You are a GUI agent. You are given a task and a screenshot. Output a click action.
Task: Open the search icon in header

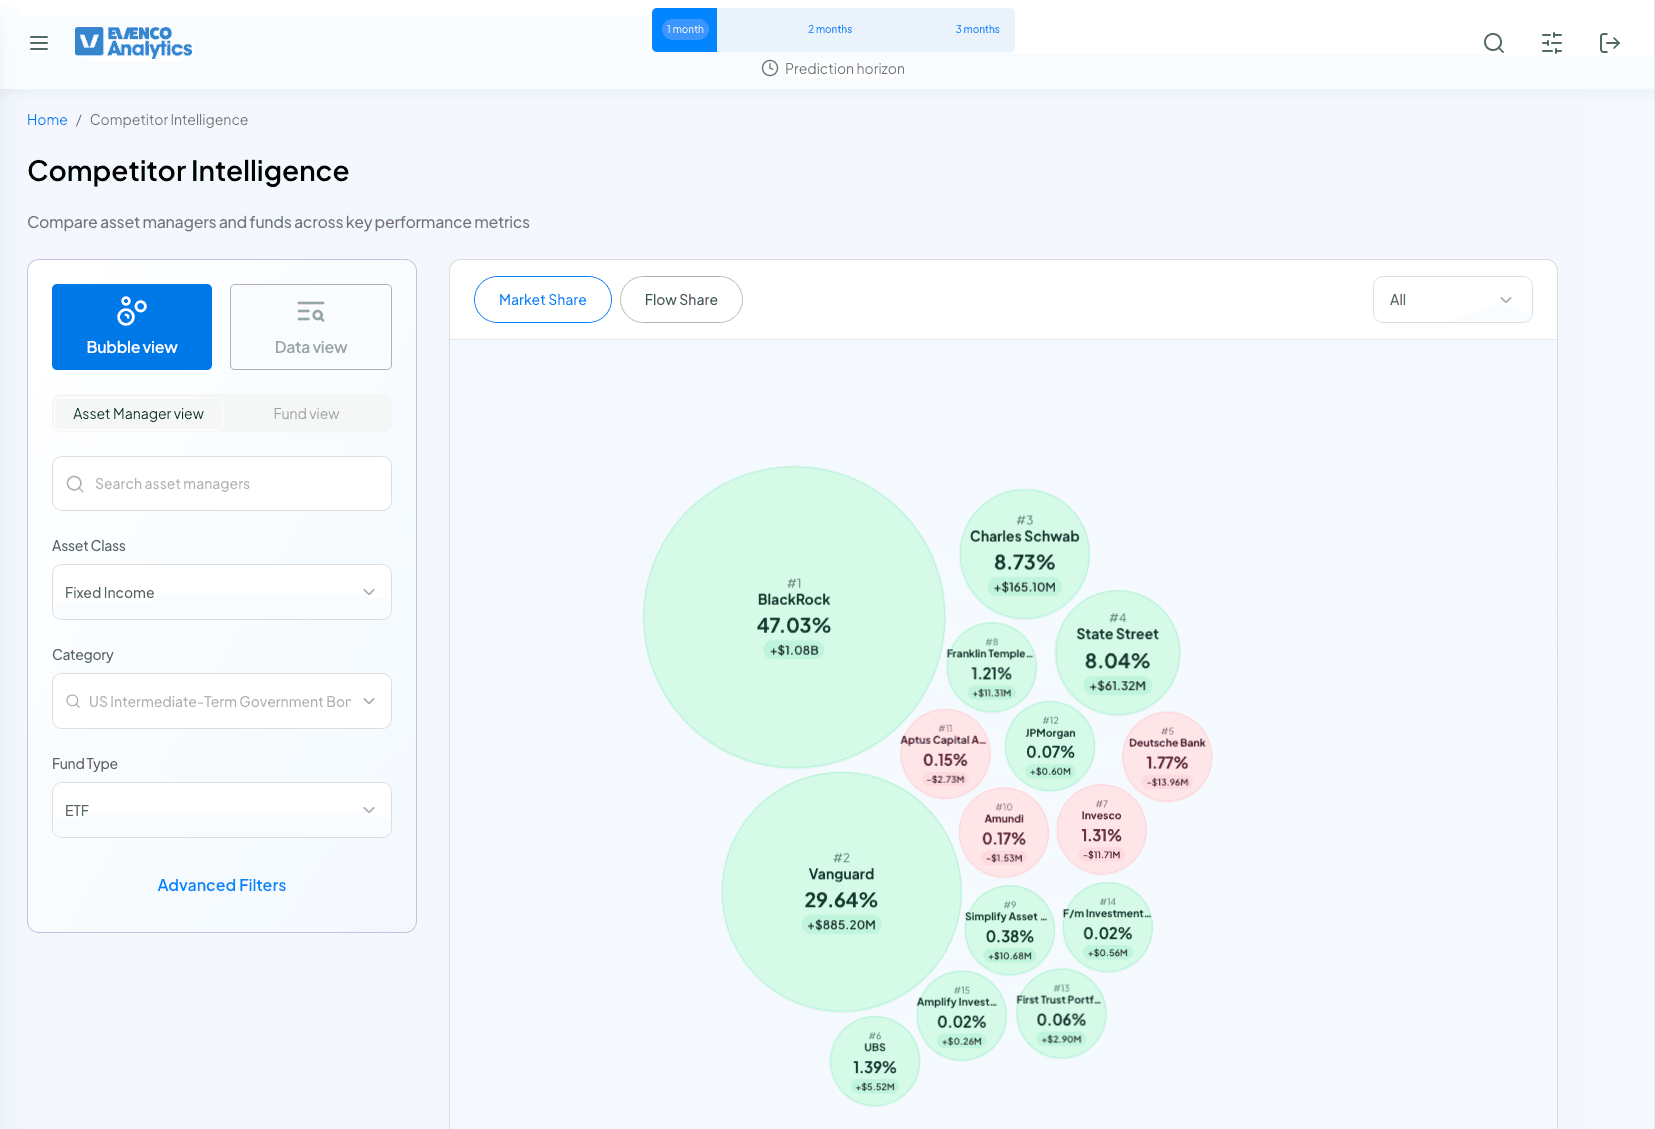1493,43
